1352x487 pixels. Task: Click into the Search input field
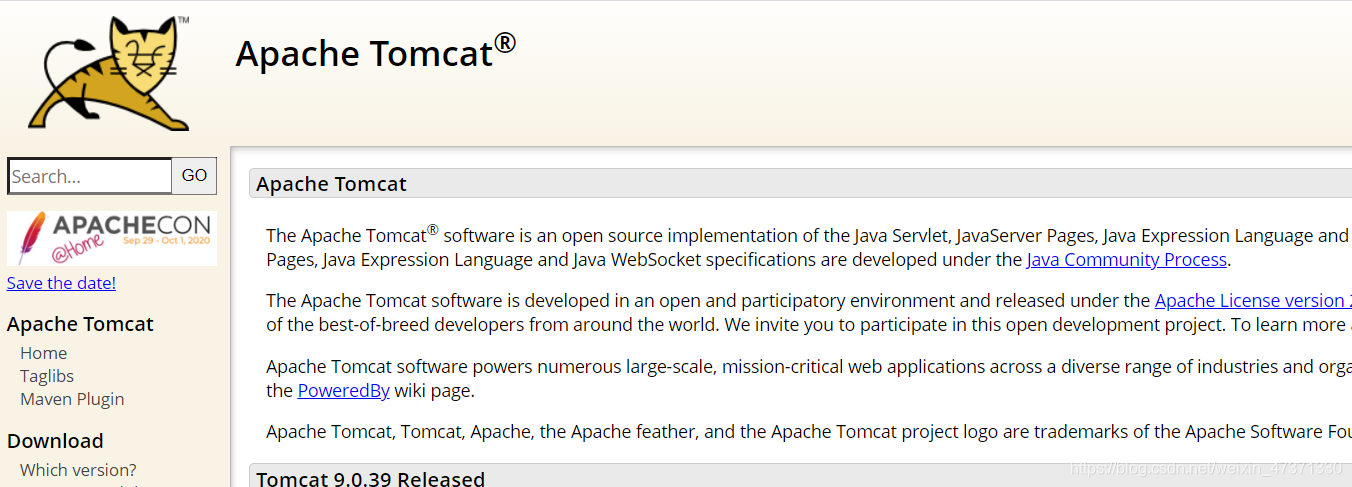[x=90, y=176]
